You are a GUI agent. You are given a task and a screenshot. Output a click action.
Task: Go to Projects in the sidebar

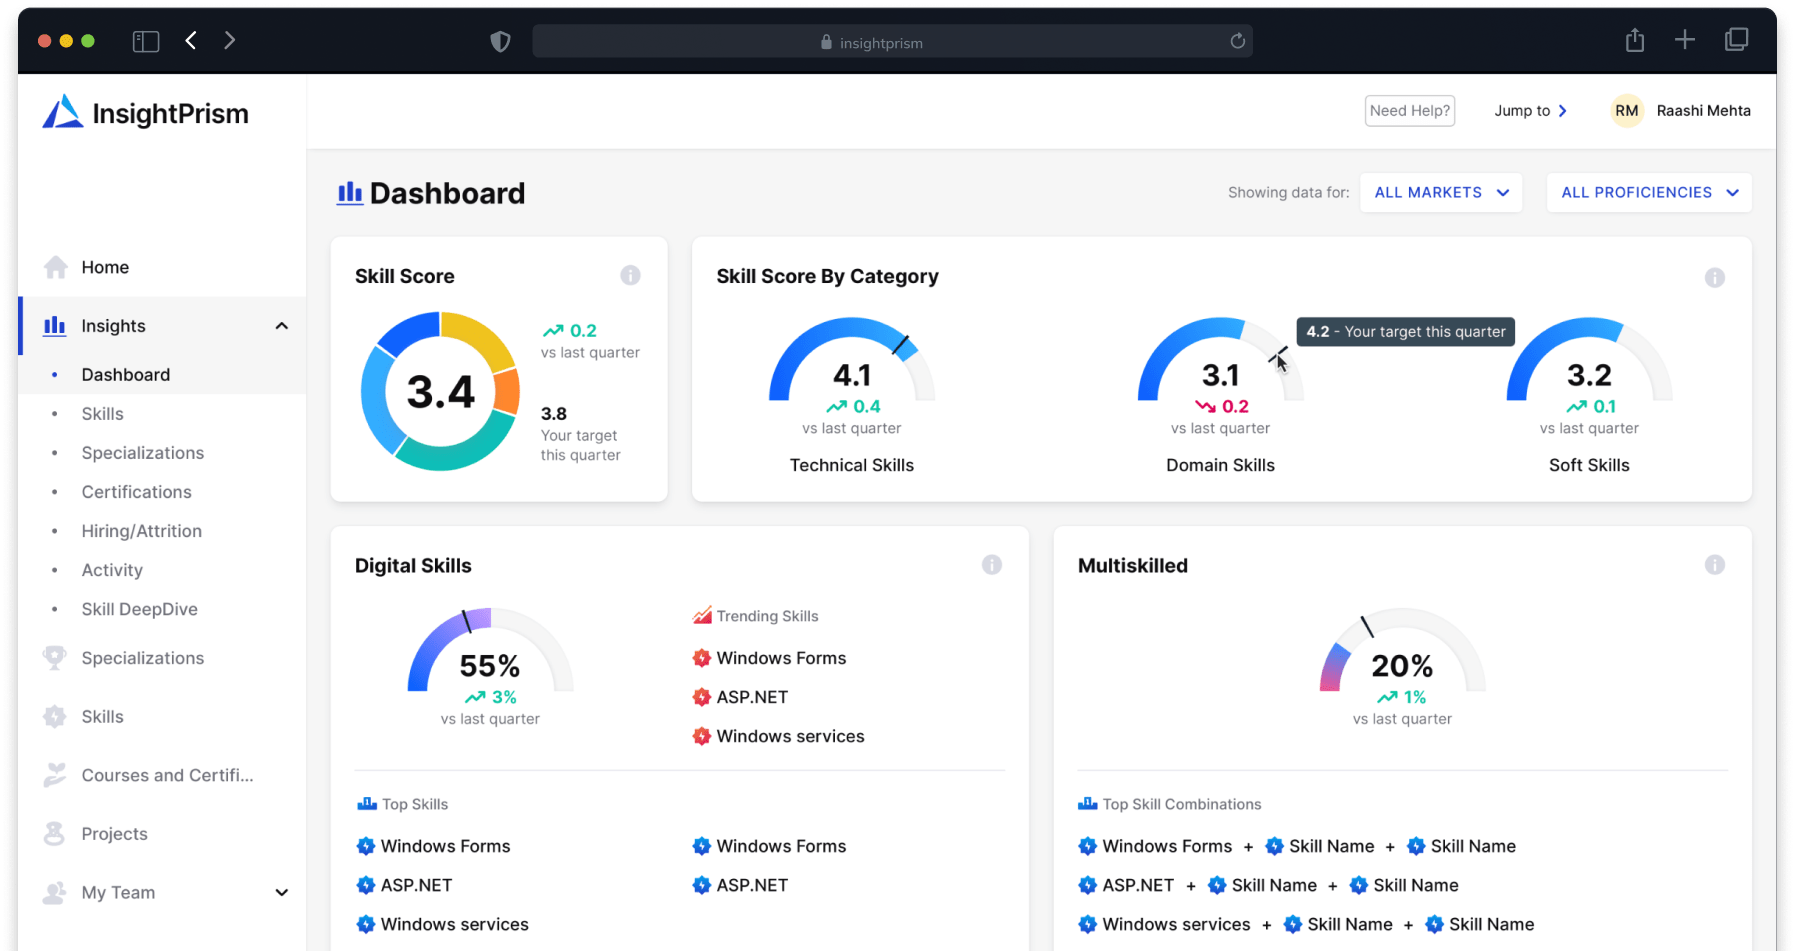(114, 834)
